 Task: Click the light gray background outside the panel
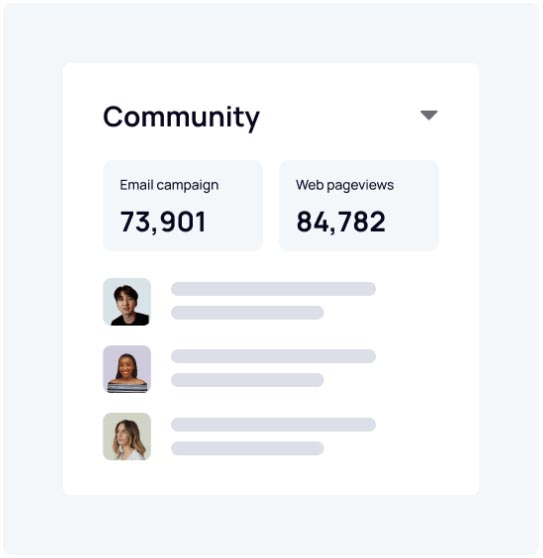(x=270, y=32)
